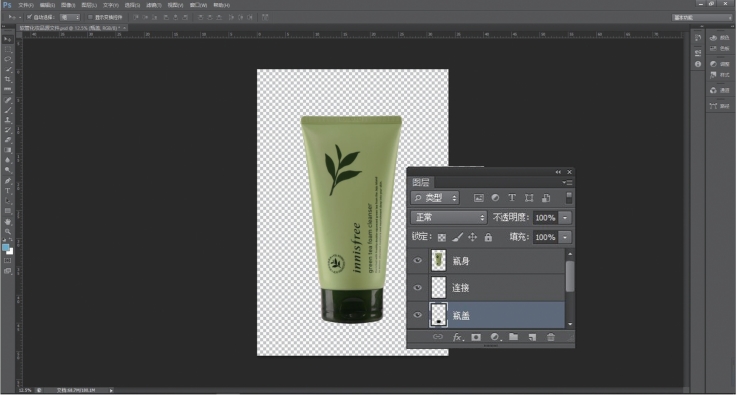The width and height of the screenshot is (737, 395).
Task: Toggle smart object layer filter
Action: (x=546, y=198)
